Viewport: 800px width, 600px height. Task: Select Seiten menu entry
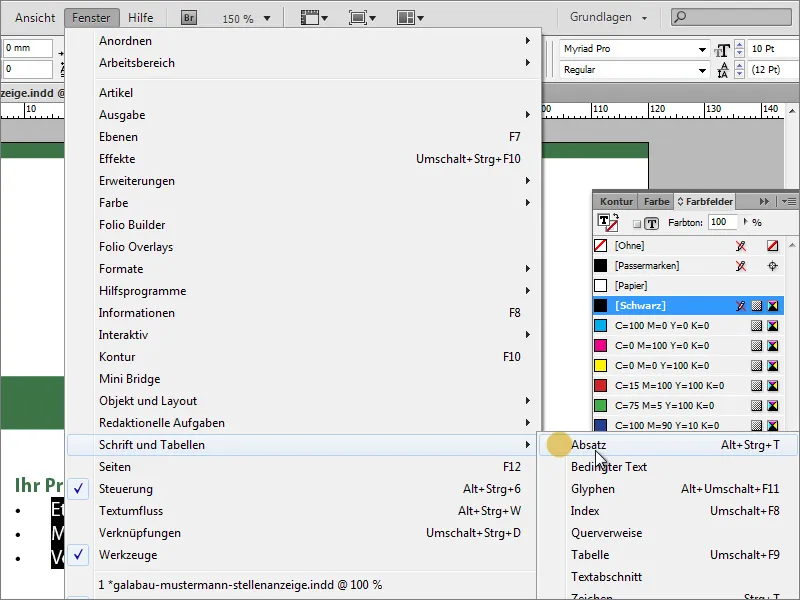[304, 467]
